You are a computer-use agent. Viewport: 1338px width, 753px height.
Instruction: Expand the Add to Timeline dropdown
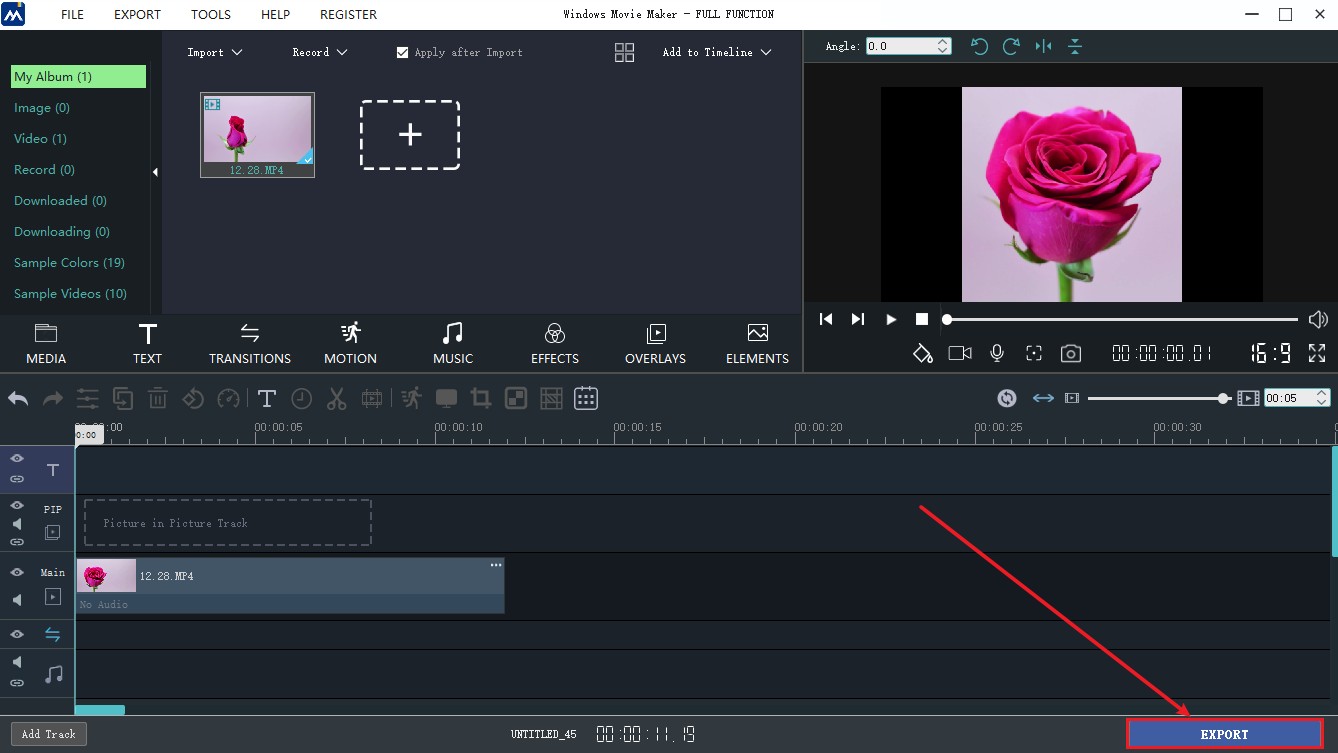(x=717, y=52)
